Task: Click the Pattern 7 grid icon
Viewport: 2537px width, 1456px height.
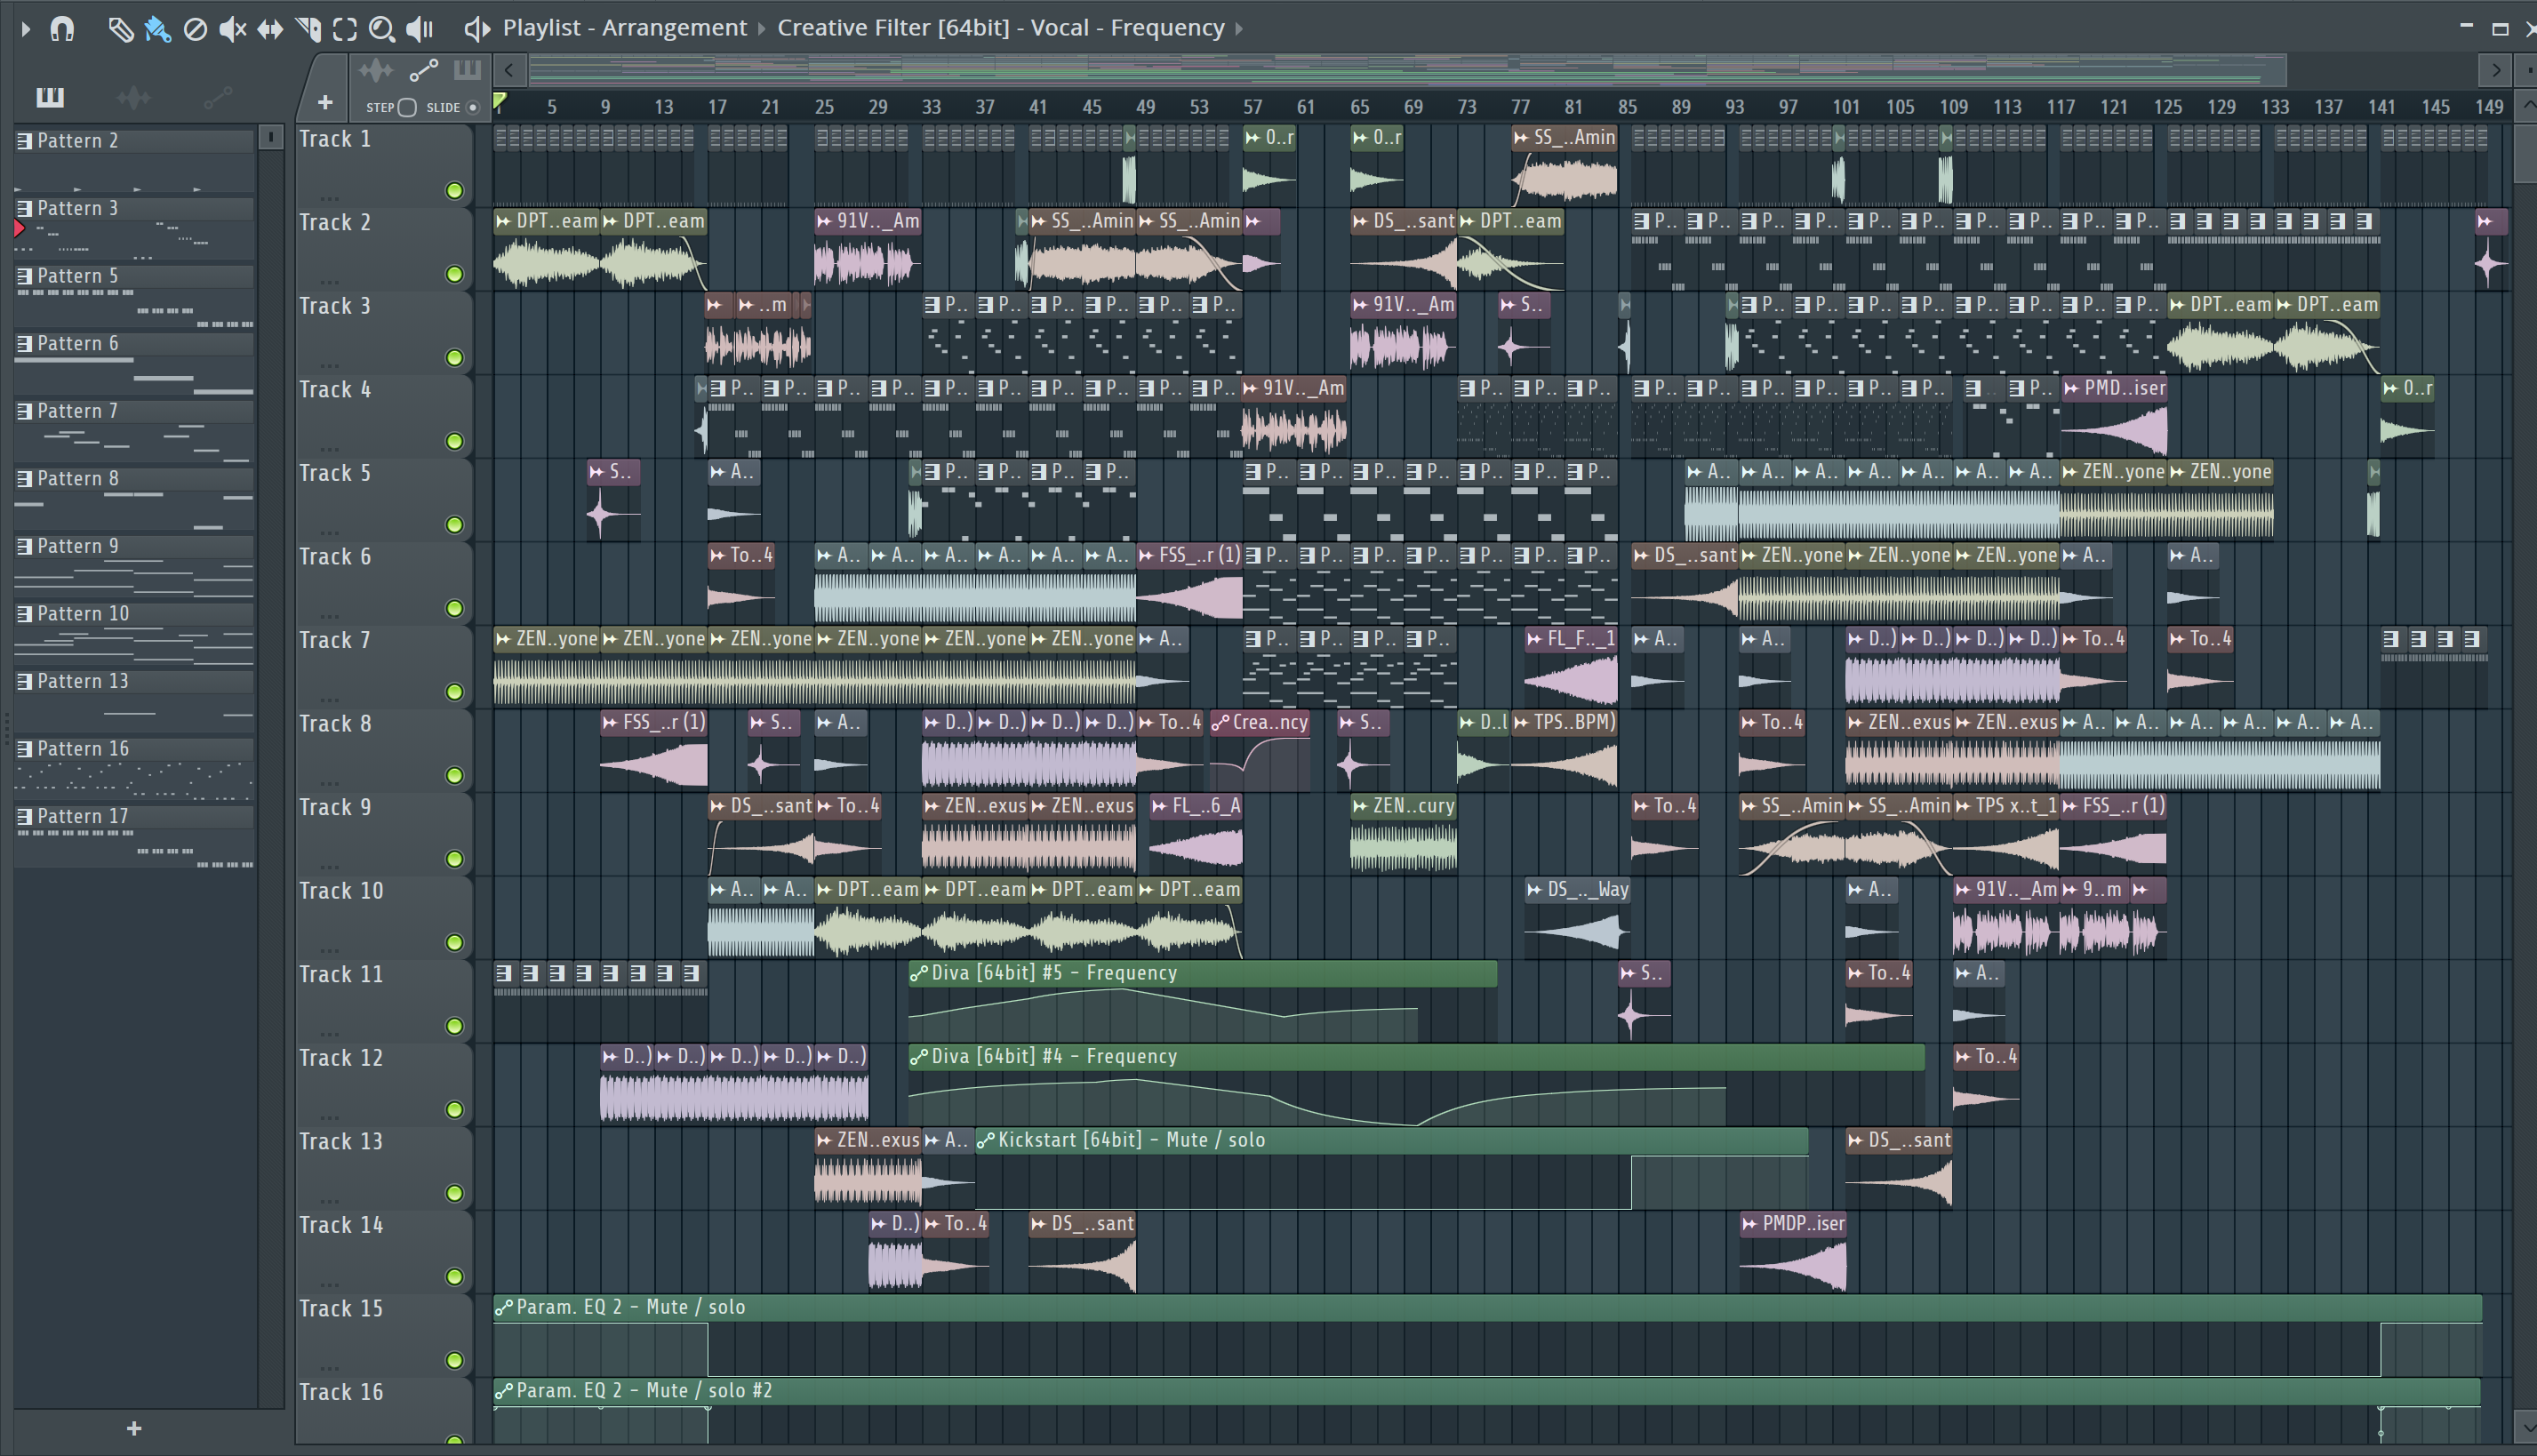Action: (x=25, y=411)
